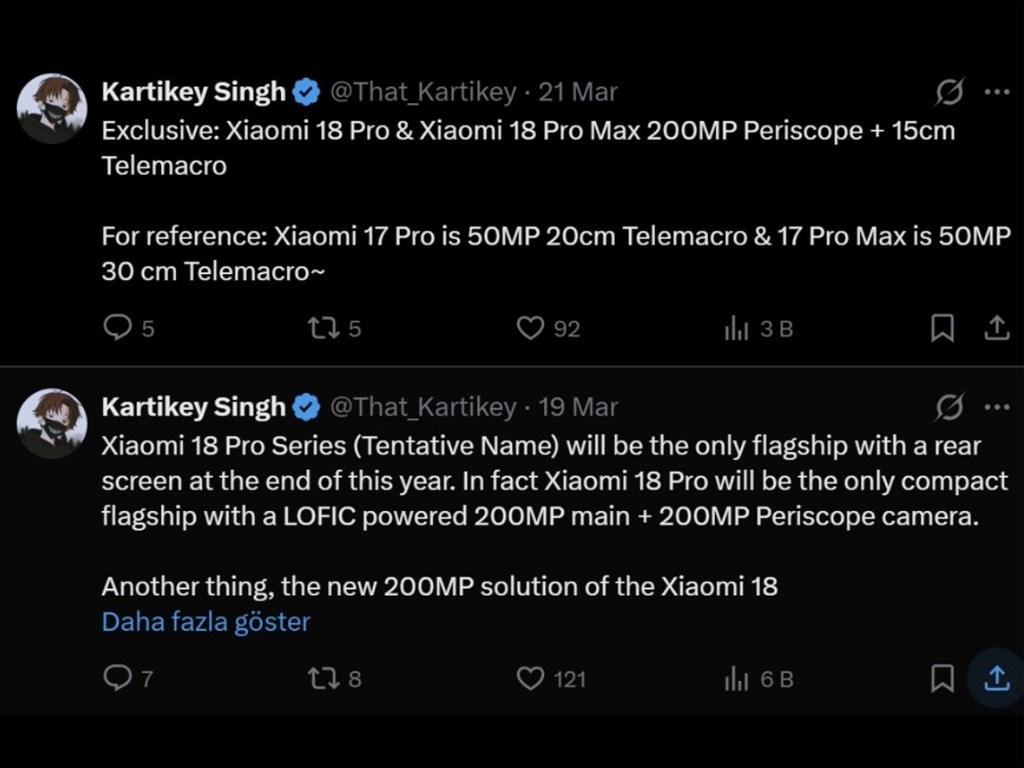The image size is (1024, 768).
Task: View analytics of the 19 Mar tweet
Action: [737, 678]
